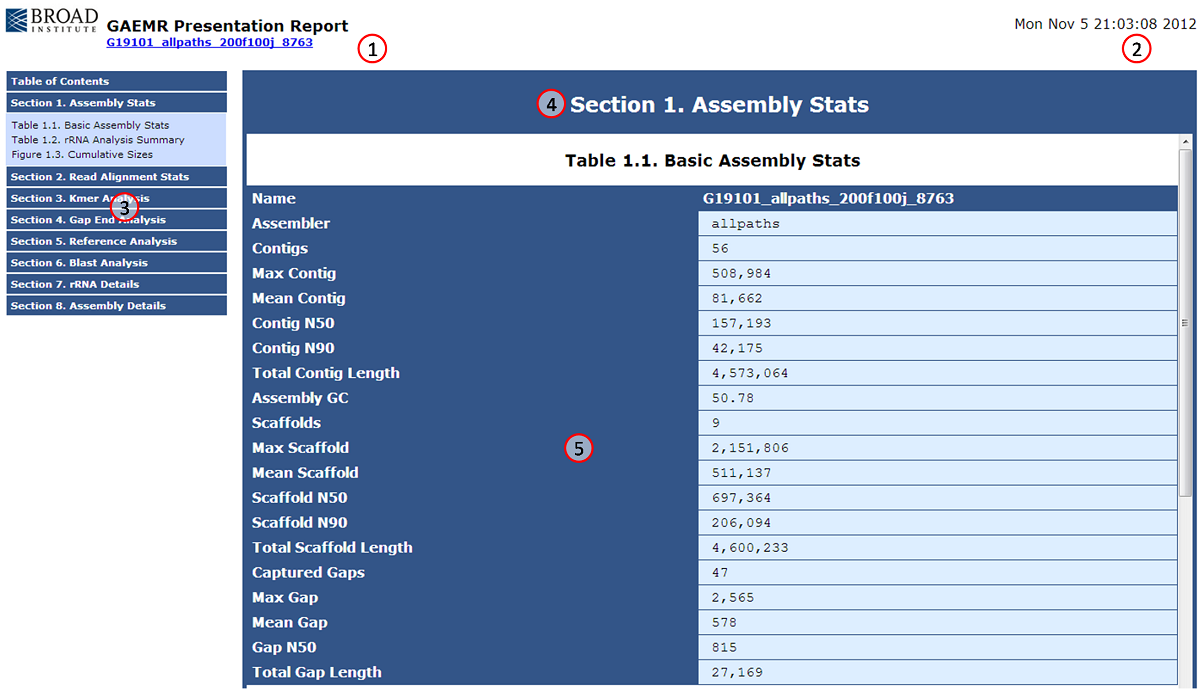The image size is (1200, 689).
Task: Click the Broad Institute logo
Action: pos(52,22)
